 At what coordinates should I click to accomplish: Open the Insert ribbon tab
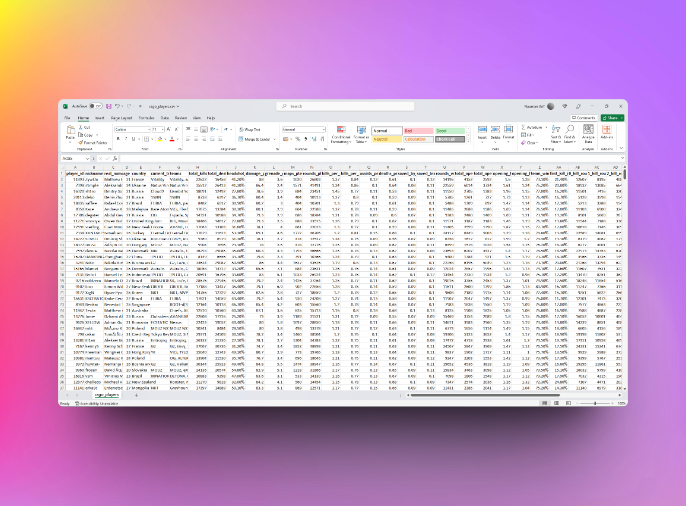tap(98, 118)
